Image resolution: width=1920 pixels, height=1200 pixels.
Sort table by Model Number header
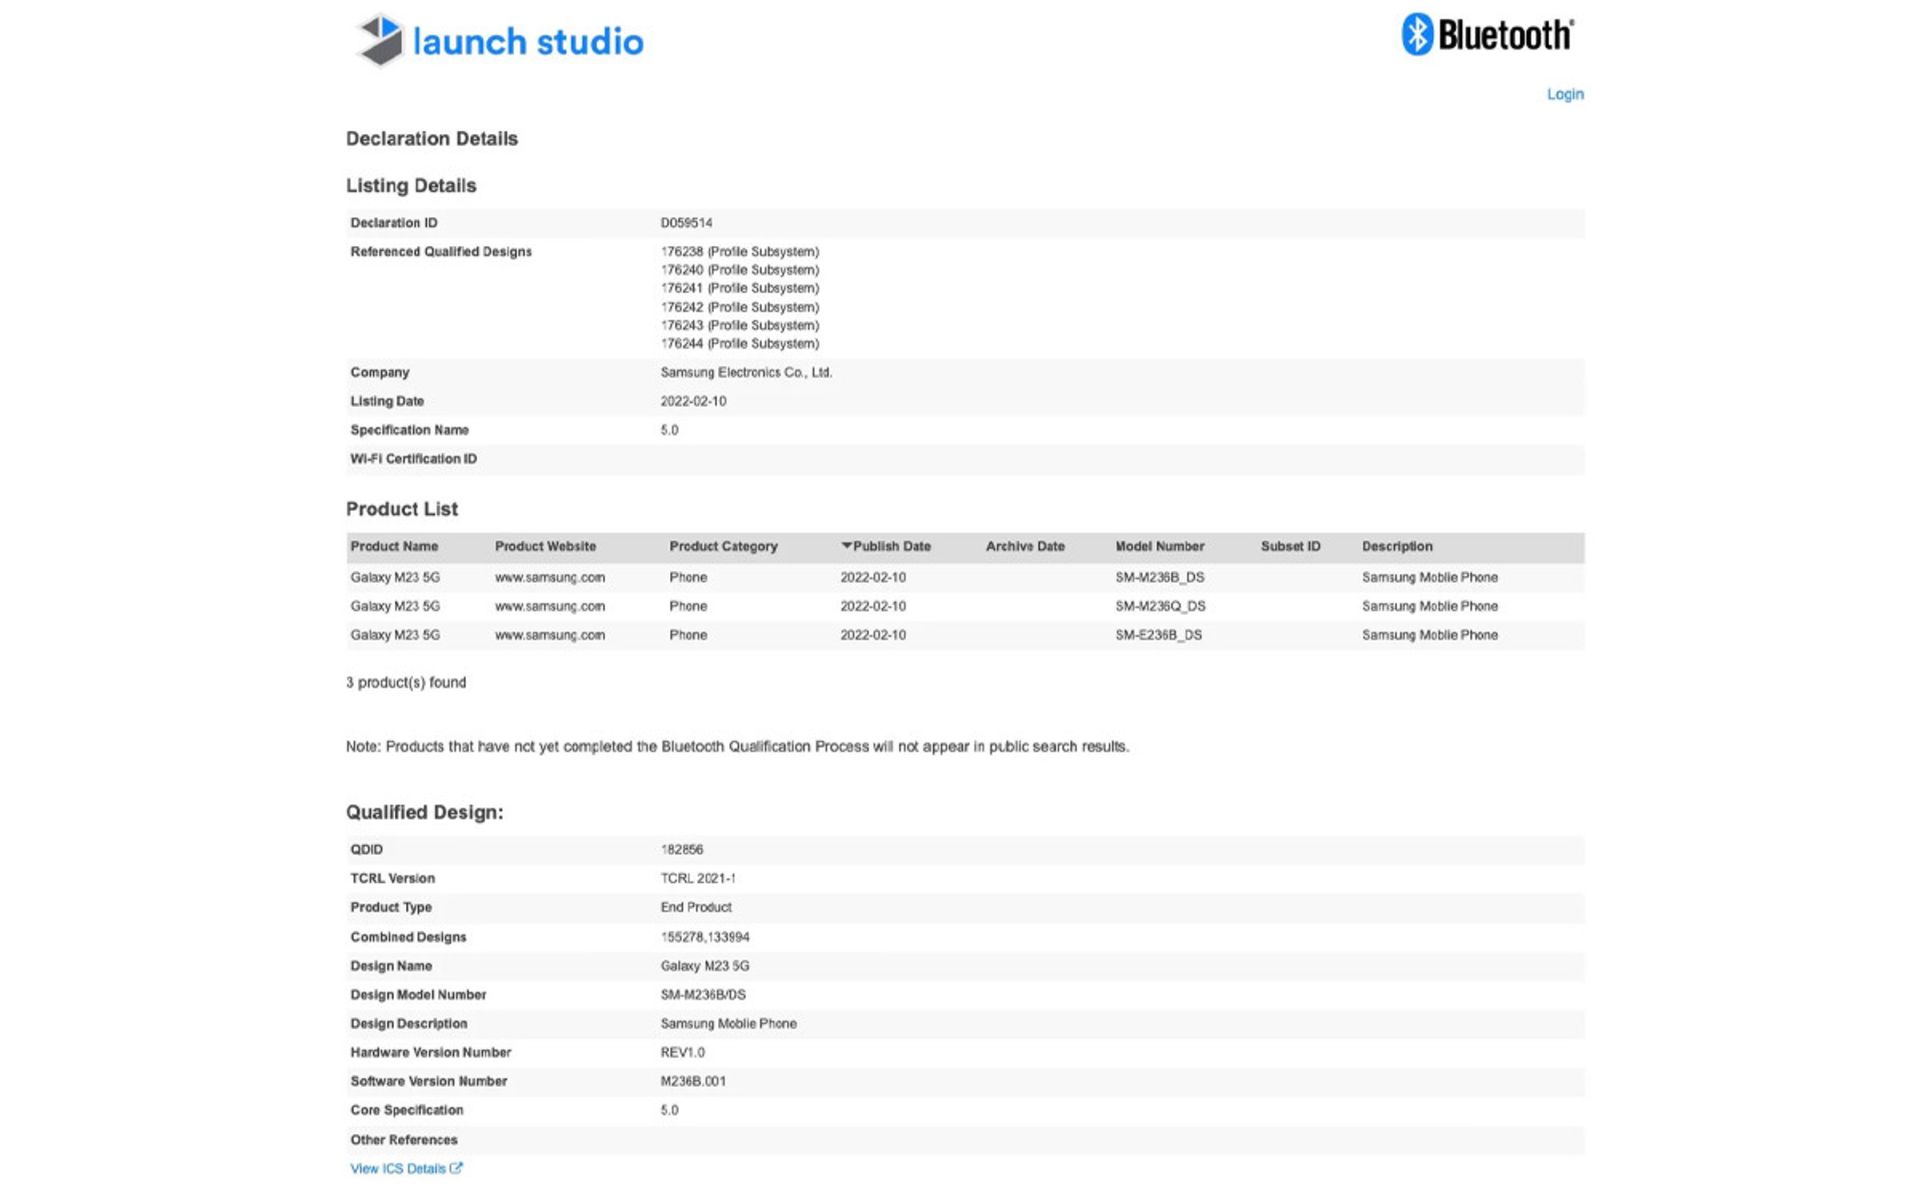pos(1159,546)
